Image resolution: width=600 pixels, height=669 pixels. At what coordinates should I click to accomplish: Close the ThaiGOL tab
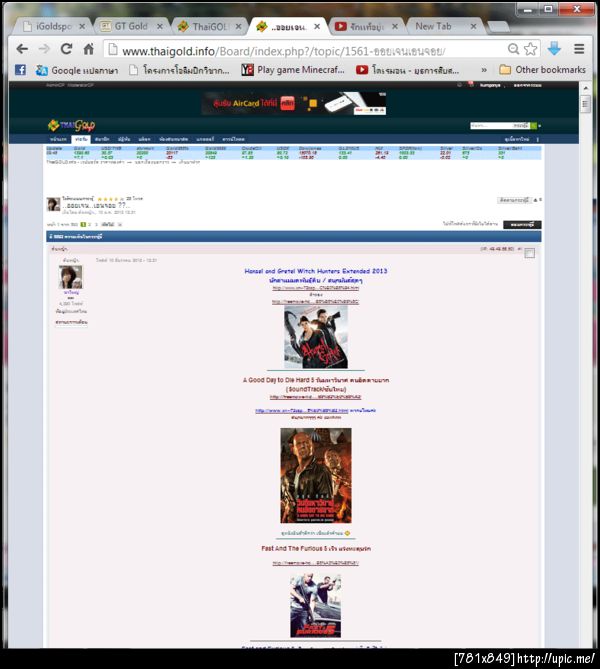[239, 26]
